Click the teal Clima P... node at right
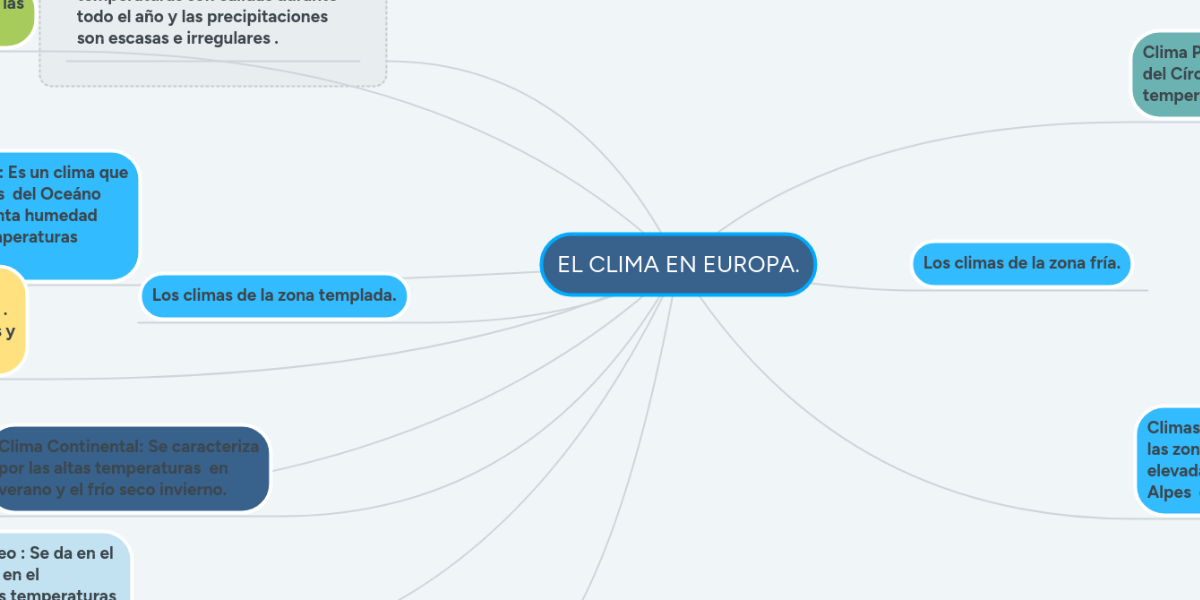Viewport: 1200px width, 600px height. coord(1167,73)
